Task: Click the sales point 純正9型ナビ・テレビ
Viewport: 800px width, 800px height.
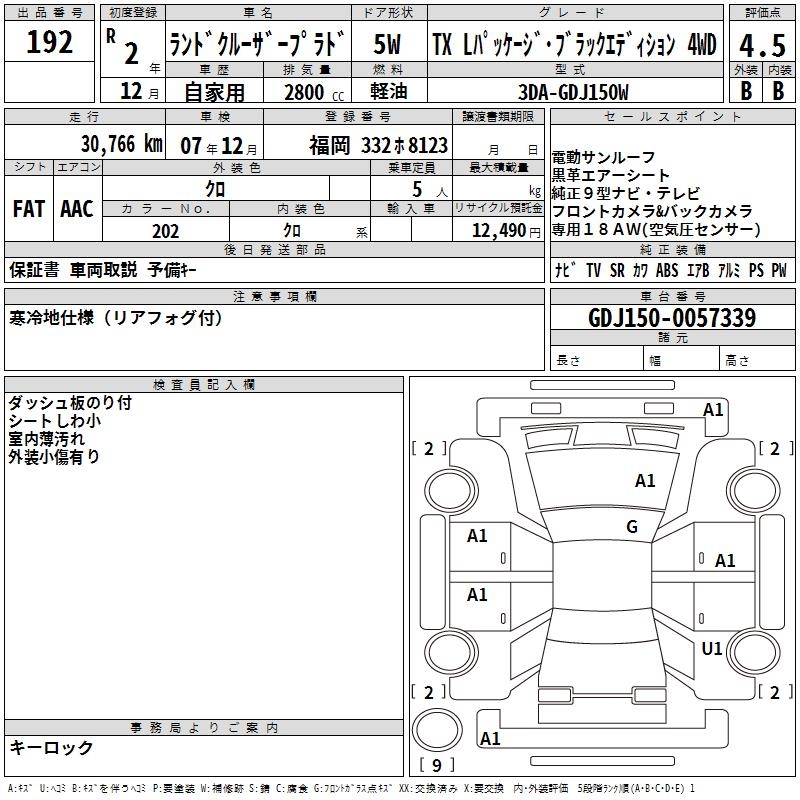Action: (x=626, y=193)
